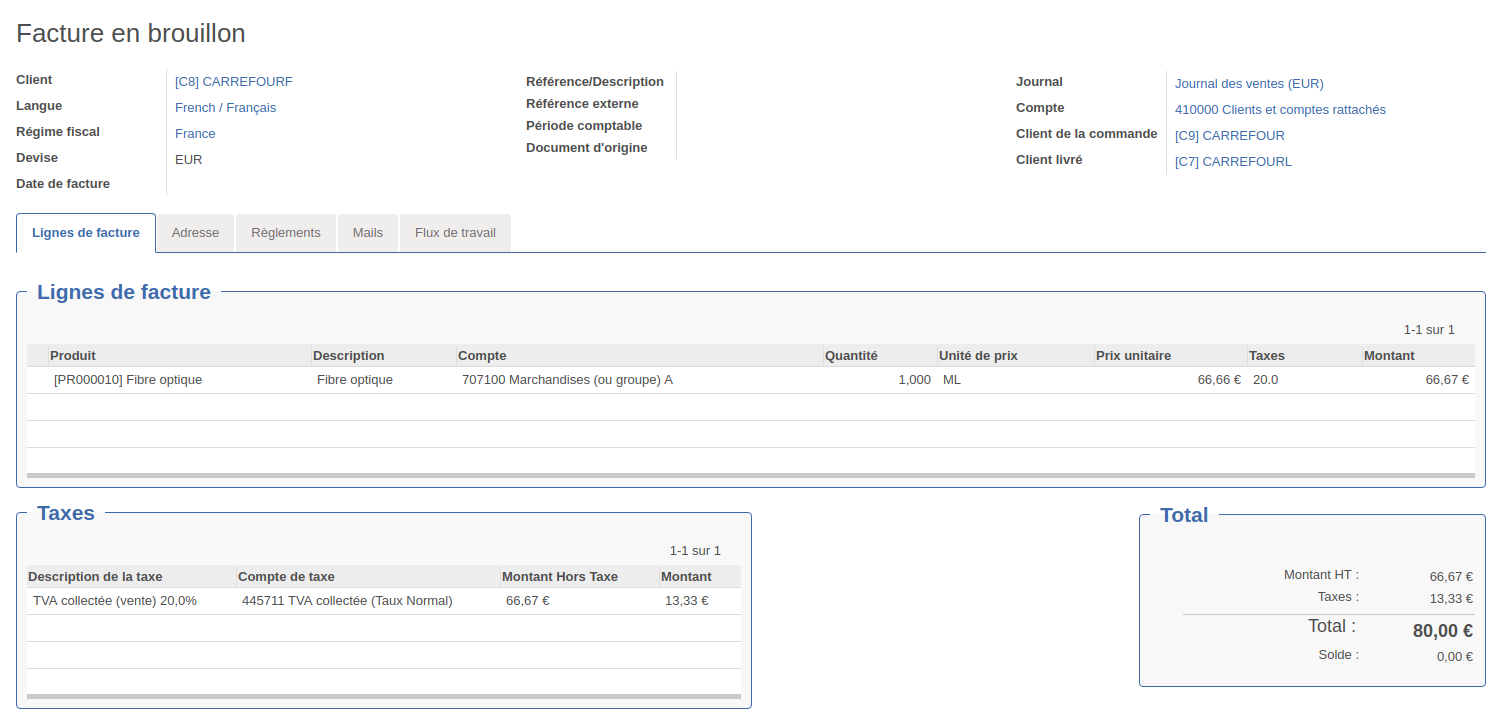Select the TVA collectée (vente) 20,0% tax row

[x=115, y=601]
